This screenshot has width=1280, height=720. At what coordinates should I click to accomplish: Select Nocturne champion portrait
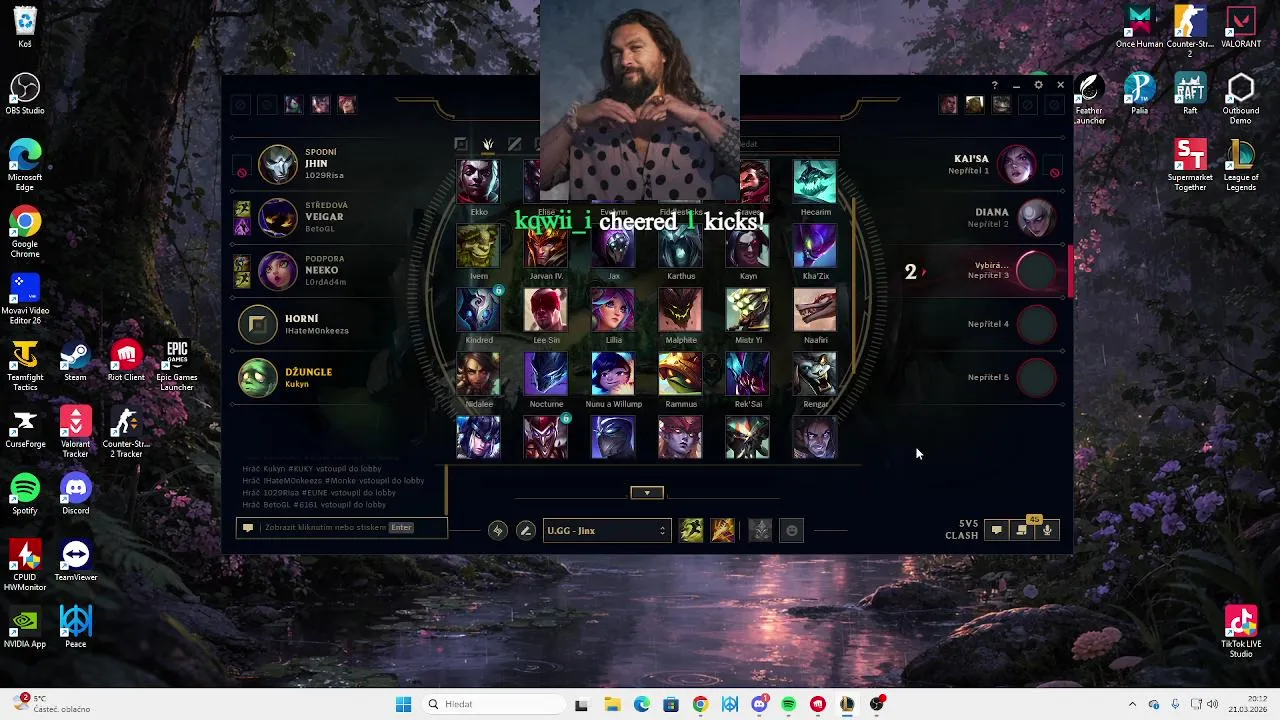point(546,374)
